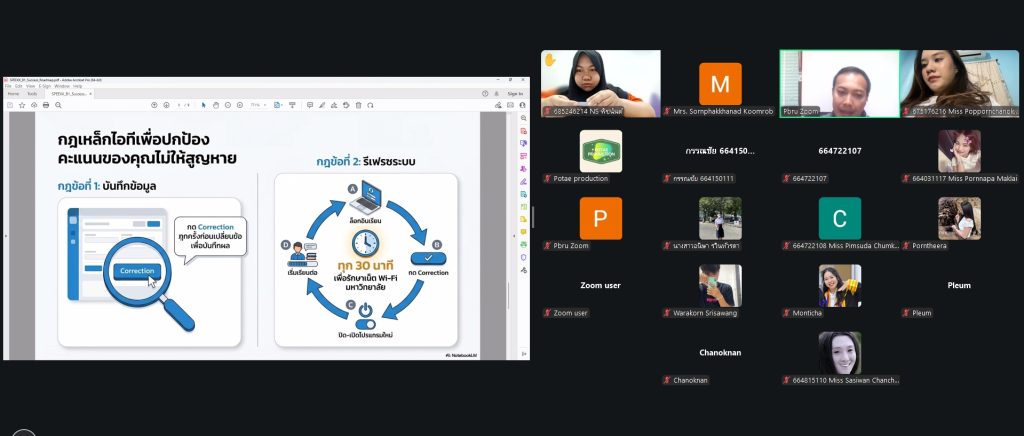The image size is (1024, 436).
Task: Go to previous page with up arrow
Action: click(153, 104)
